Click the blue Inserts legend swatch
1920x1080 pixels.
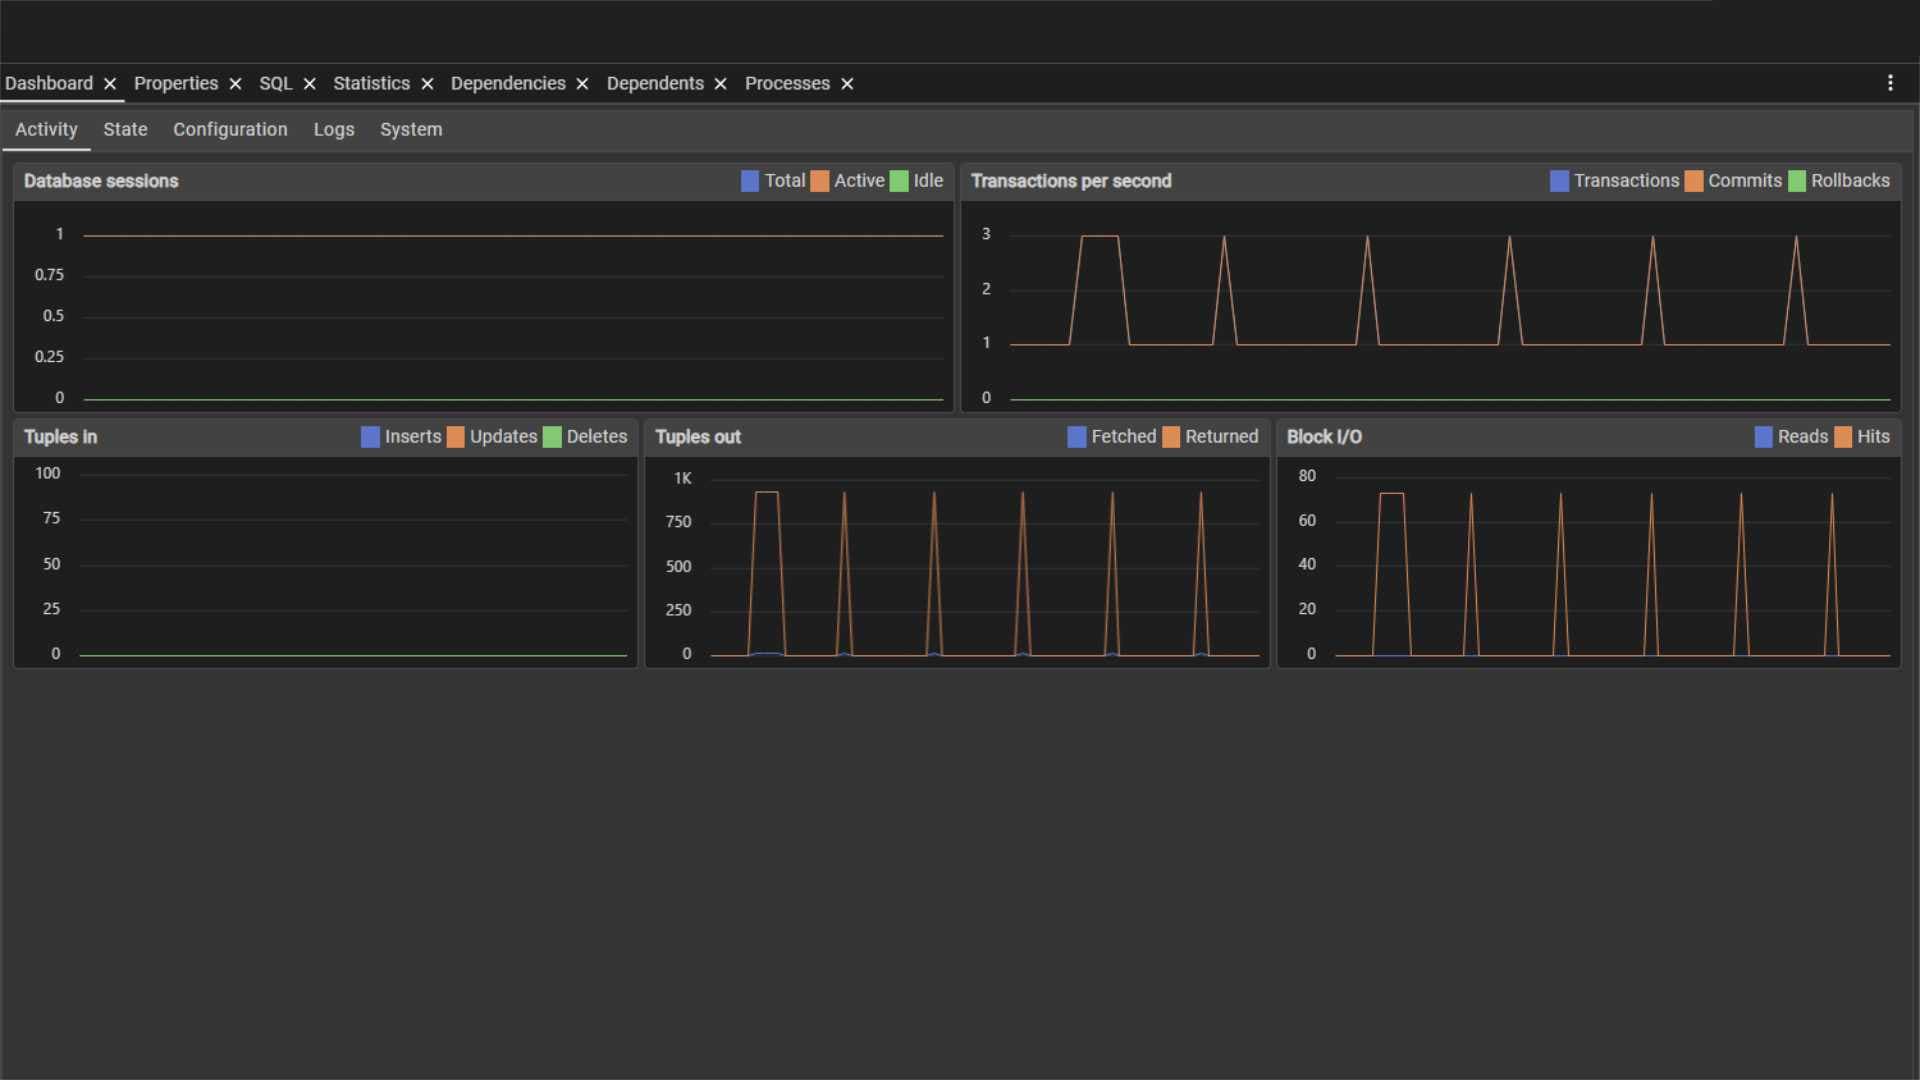[370, 437]
